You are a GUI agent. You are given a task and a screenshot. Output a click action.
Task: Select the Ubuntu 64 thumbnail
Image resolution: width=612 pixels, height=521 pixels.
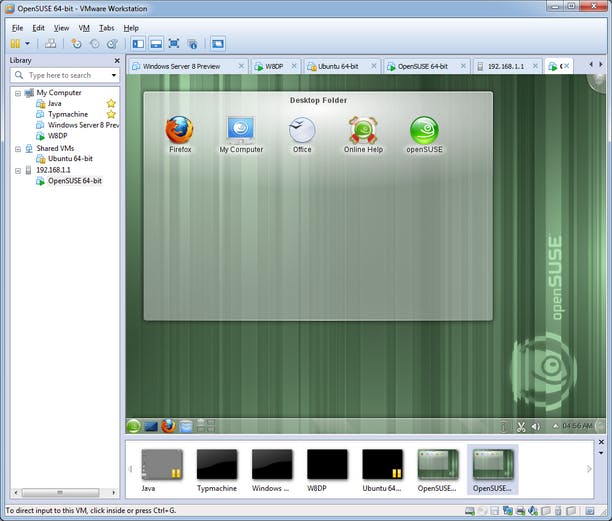point(382,470)
